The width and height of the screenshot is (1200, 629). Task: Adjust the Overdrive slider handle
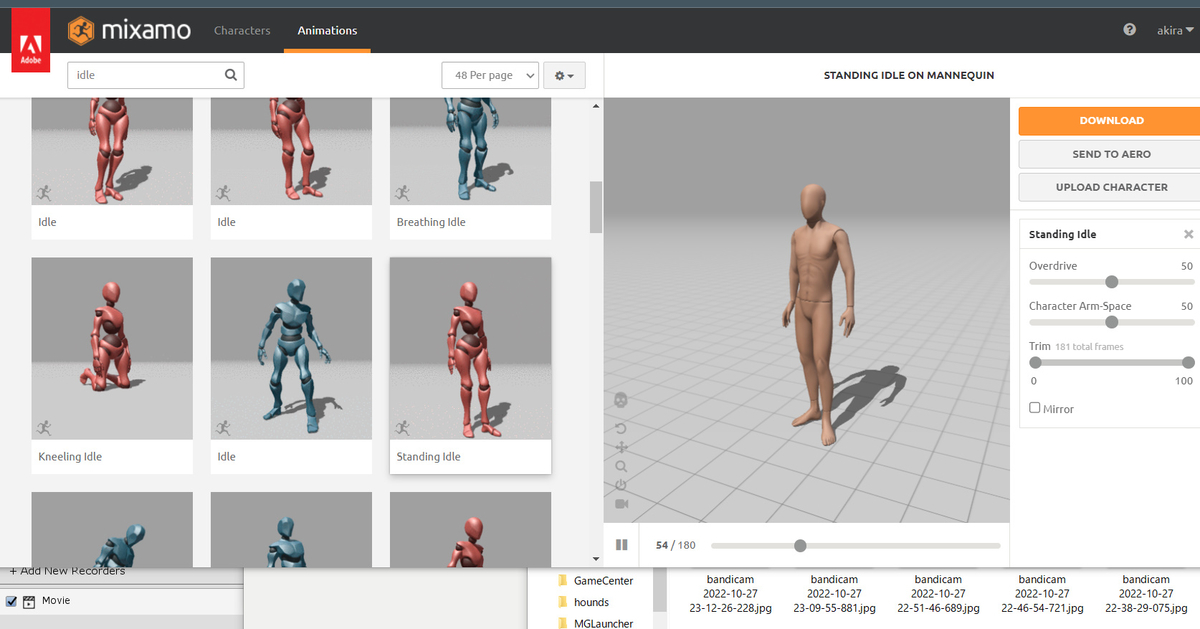1111,282
